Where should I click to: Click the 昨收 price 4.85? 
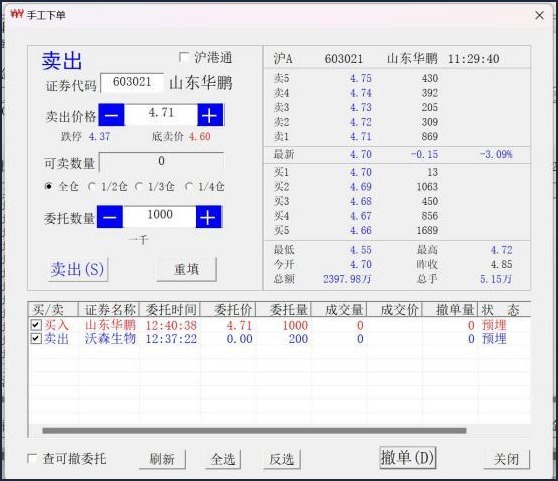tap(502, 264)
